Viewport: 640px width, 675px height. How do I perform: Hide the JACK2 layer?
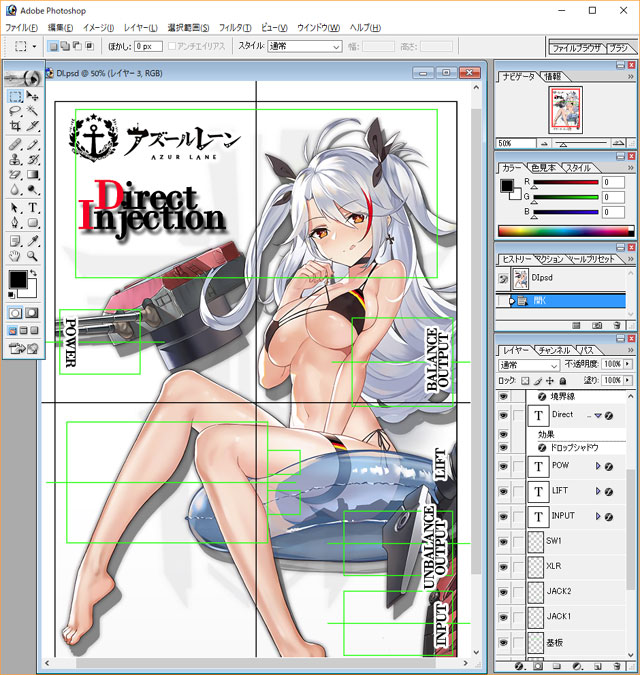pyautogui.click(x=503, y=592)
